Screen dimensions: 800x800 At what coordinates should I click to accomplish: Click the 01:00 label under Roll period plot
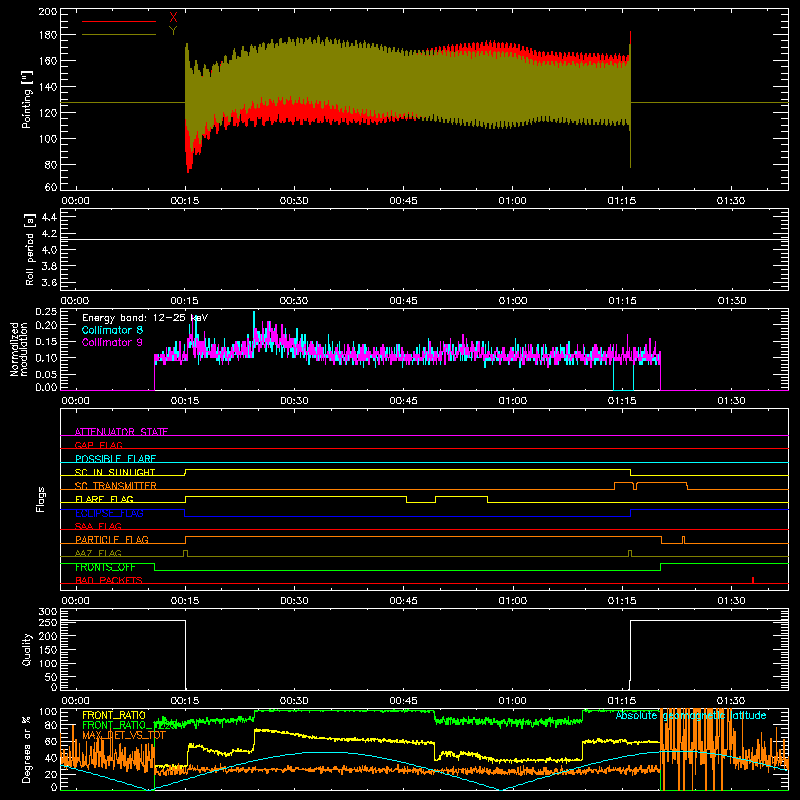tap(513, 301)
